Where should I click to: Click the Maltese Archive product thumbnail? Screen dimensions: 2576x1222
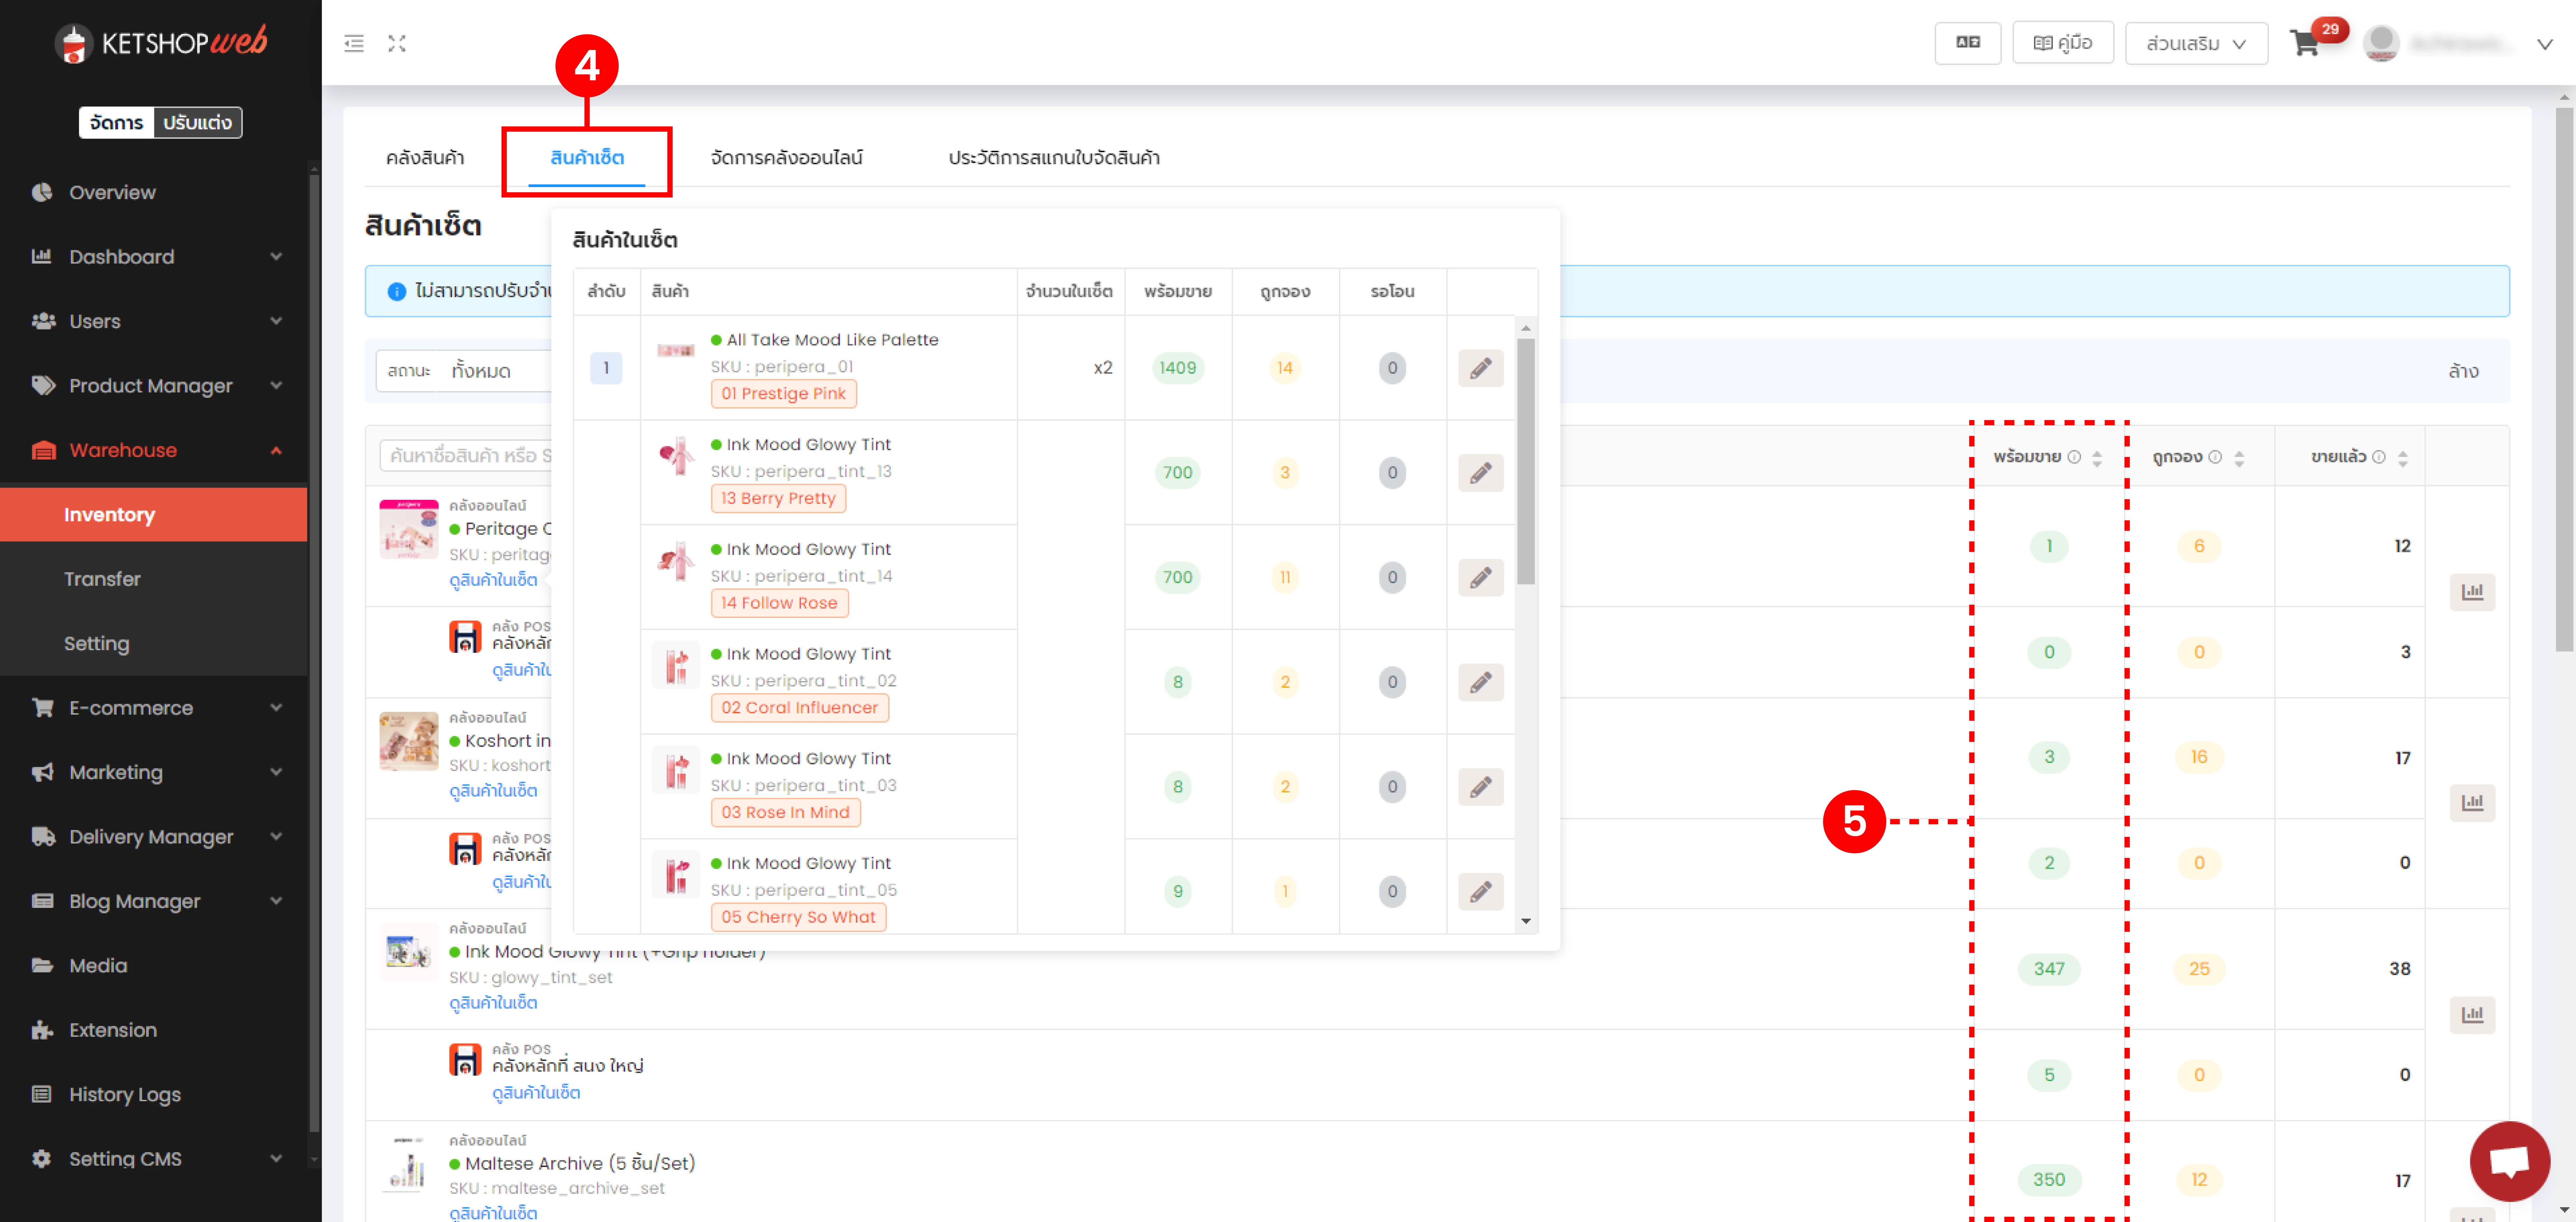pos(409,1164)
